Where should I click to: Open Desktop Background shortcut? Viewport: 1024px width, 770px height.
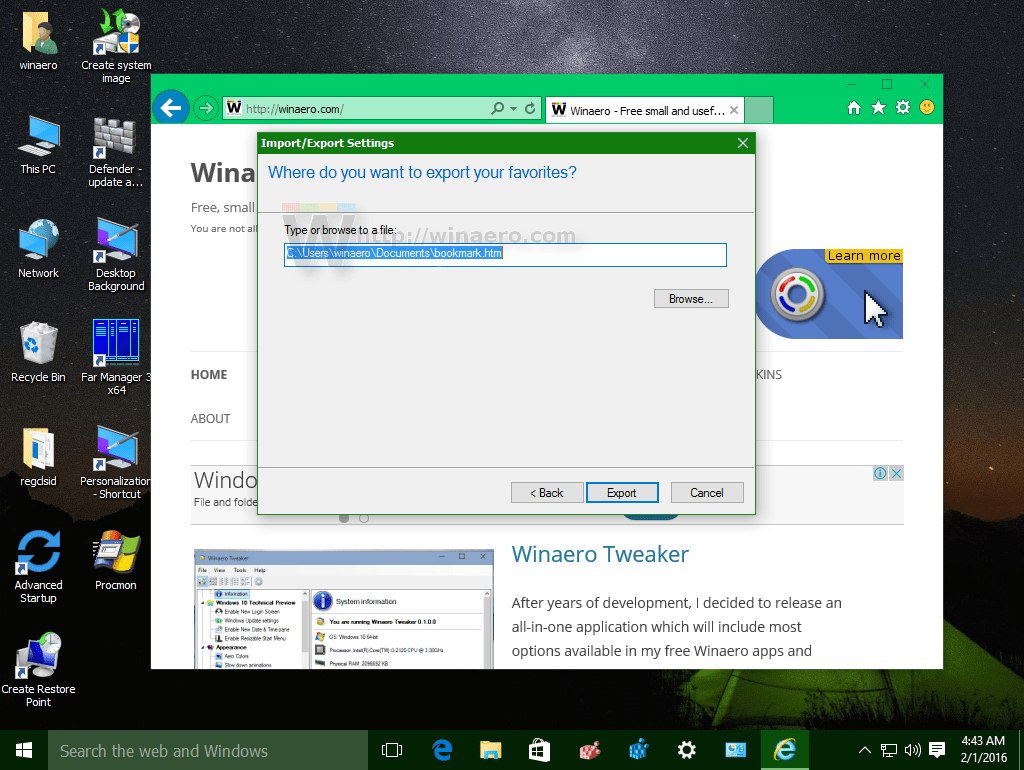tap(116, 255)
